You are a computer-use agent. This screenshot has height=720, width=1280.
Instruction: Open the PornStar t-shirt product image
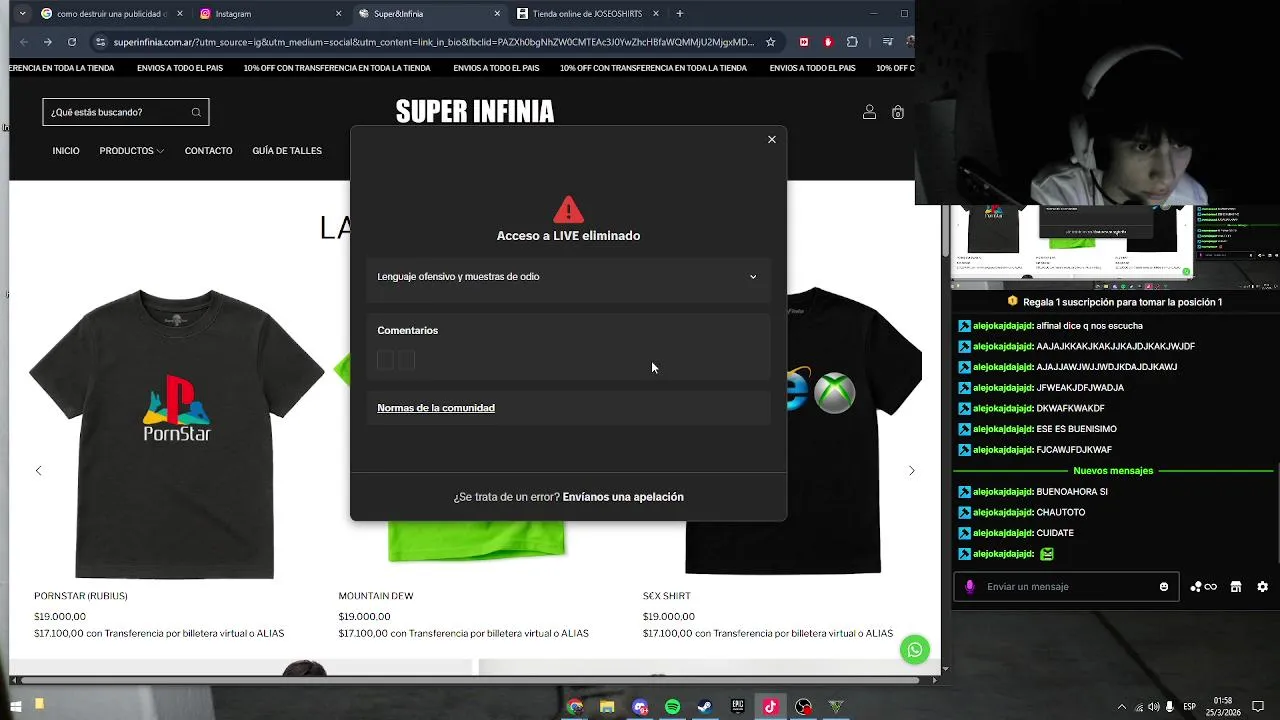pyautogui.click(x=175, y=433)
